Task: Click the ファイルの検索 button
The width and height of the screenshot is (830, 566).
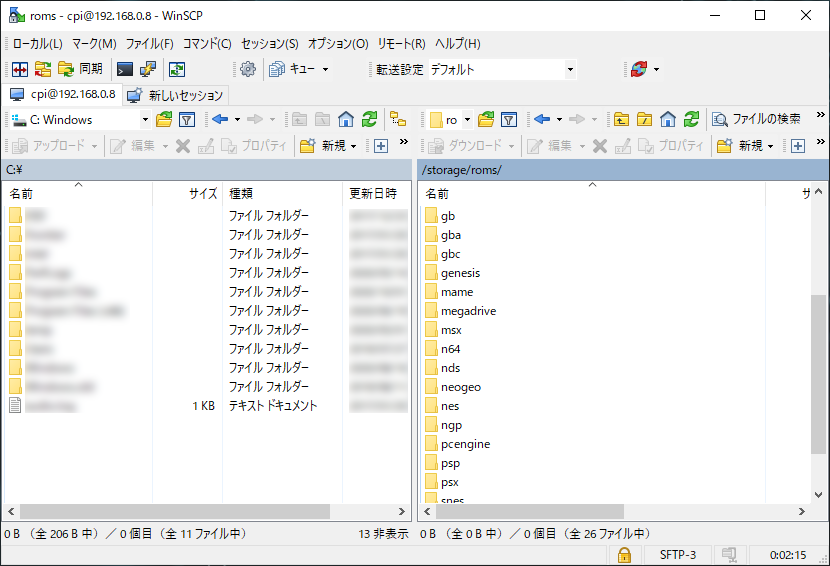Action: tap(756, 120)
